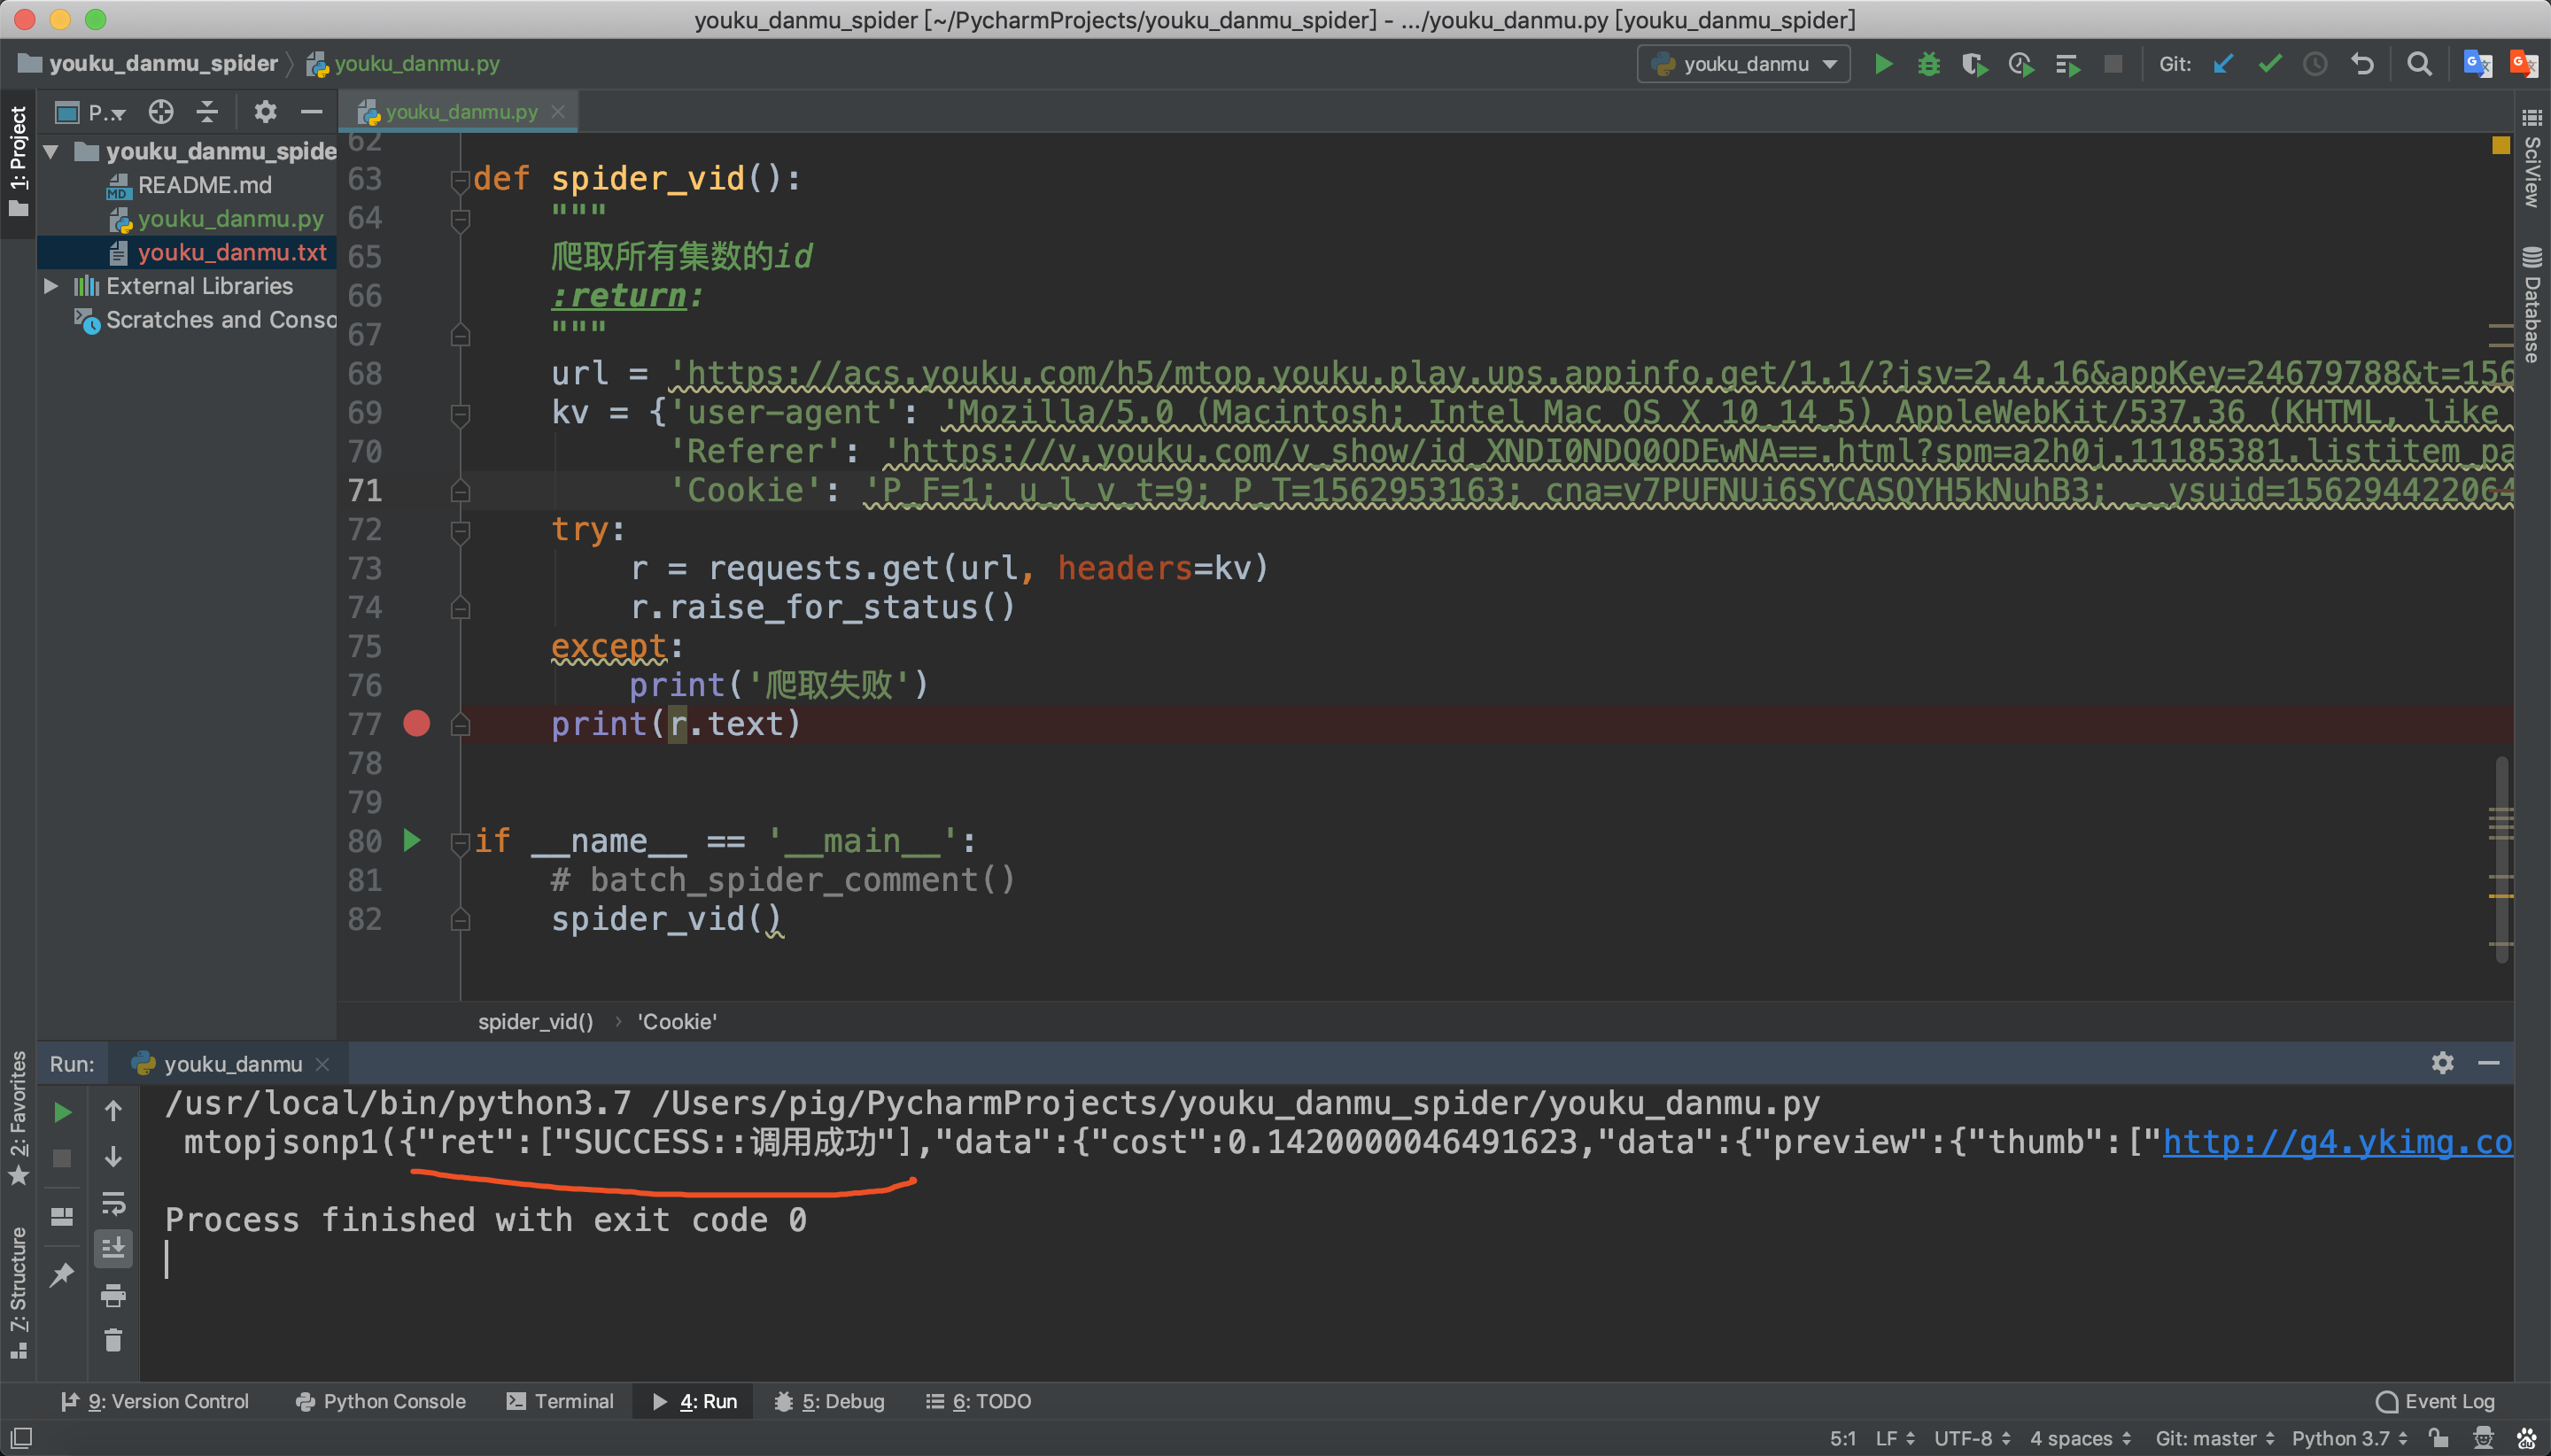Open the Terminal tool tab

pos(560,1401)
